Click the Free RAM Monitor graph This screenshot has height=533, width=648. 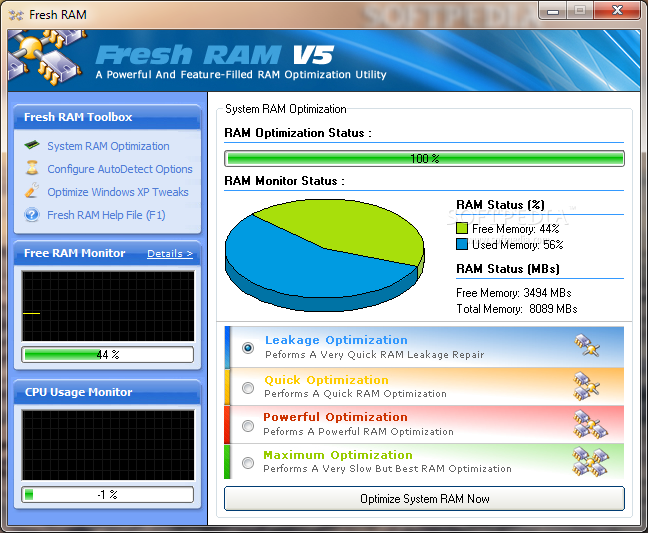108,306
